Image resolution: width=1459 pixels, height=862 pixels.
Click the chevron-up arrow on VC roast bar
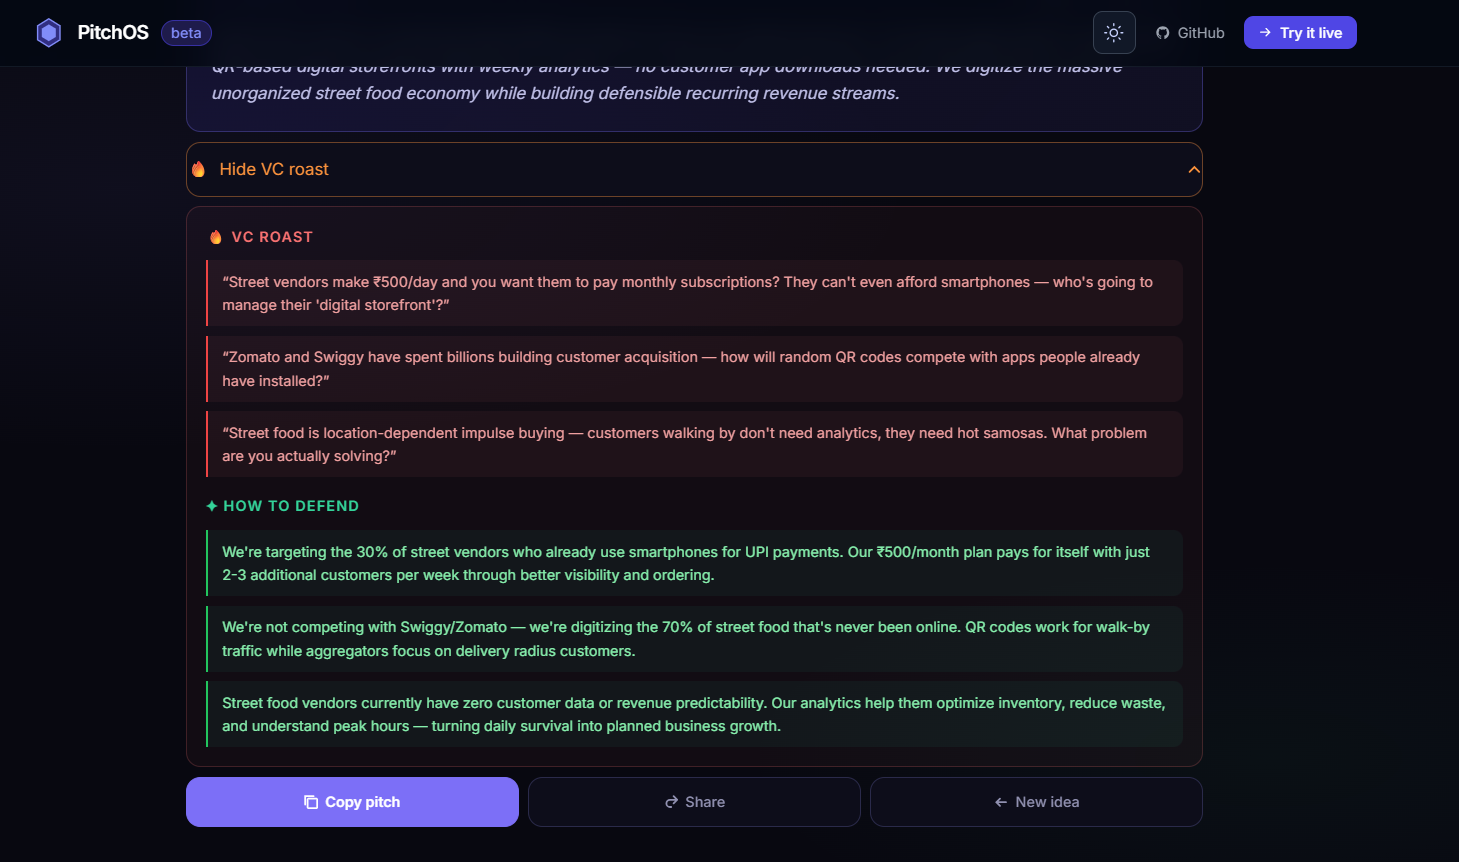tap(1193, 170)
